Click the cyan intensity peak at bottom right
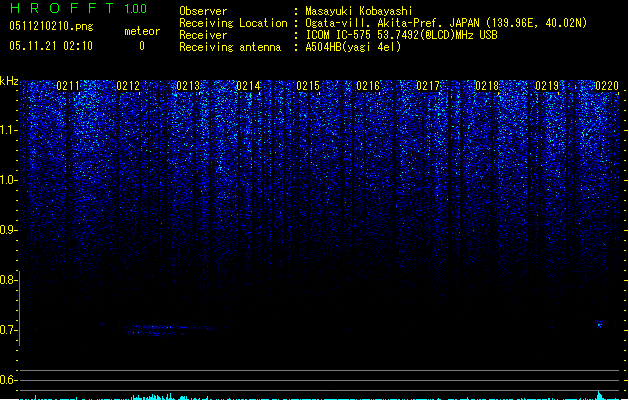629x400 pixels. [599, 395]
